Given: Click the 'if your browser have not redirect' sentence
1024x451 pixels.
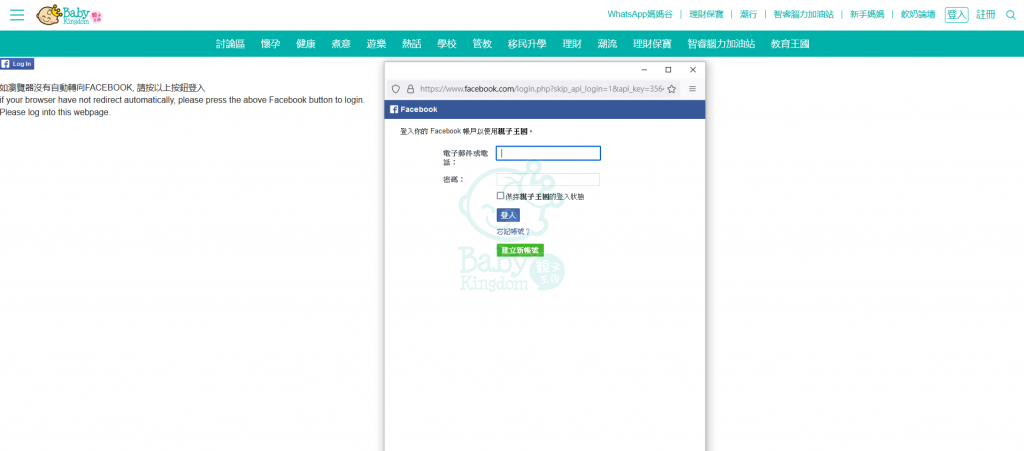Looking at the screenshot, I should click(182, 100).
